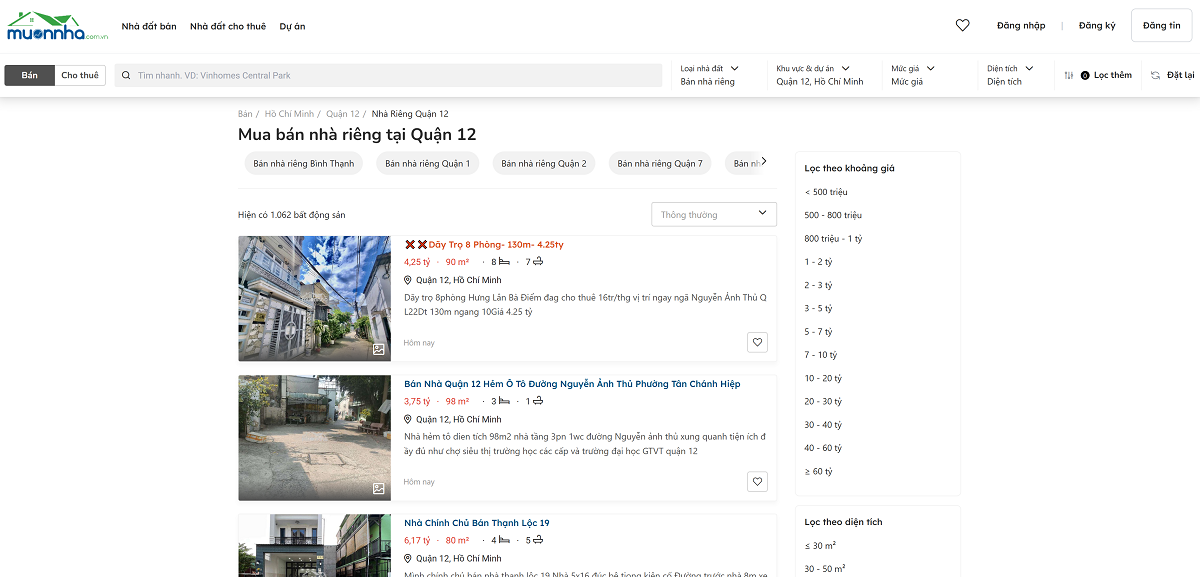Open the Dãy Trọ 8 Phòng listing thumbnail
Viewport: 1200px width, 577px height.
[315, 298]
